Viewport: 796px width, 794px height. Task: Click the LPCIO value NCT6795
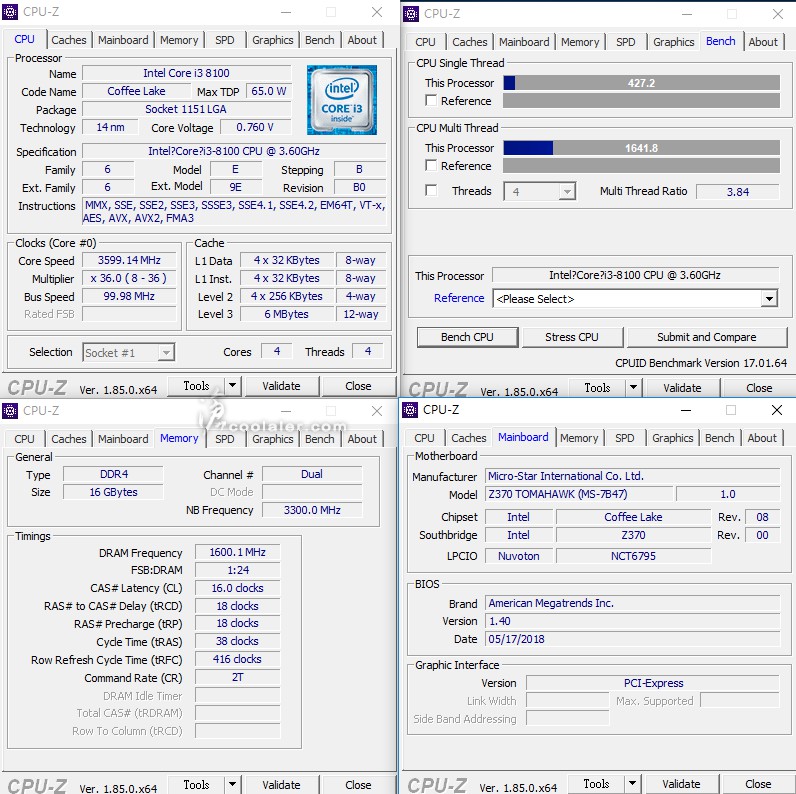tap(634, 556)
